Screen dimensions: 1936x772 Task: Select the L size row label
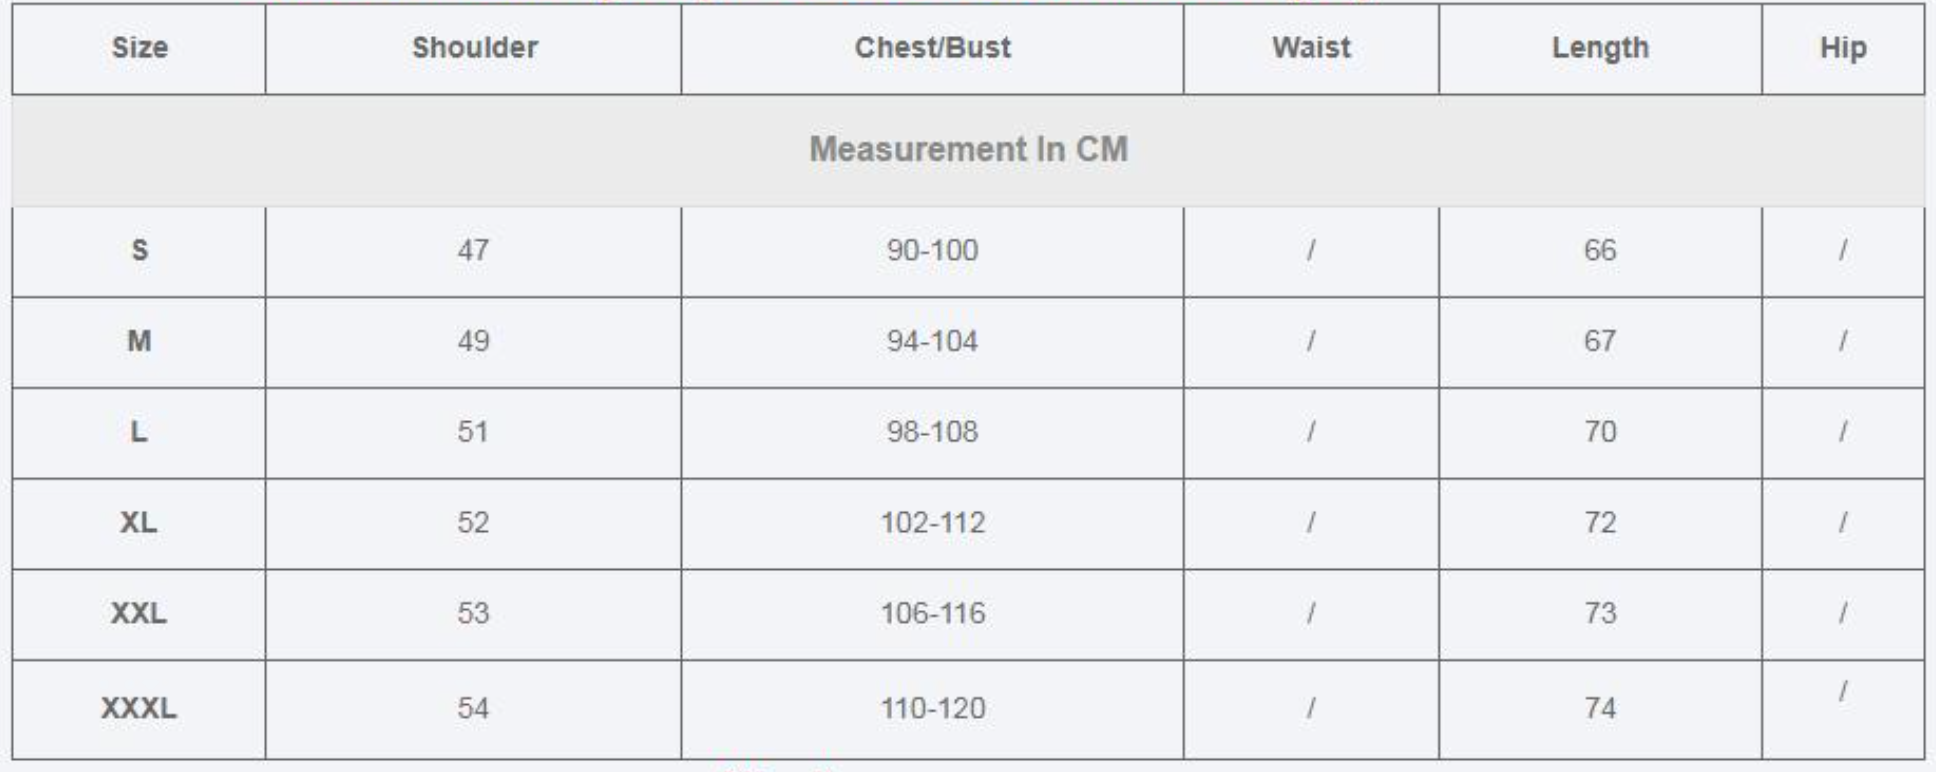coord(139,432)
